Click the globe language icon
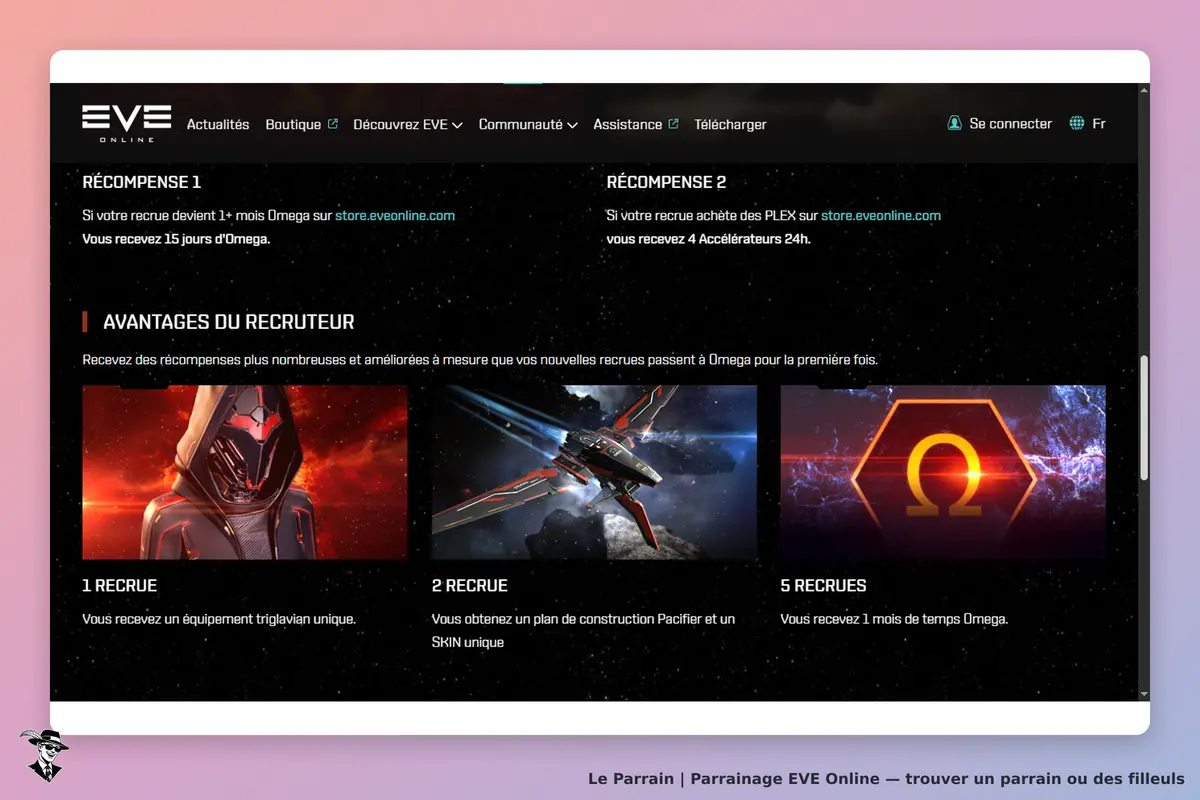This screenshot has height=800, width=1200. (1077, 123)
